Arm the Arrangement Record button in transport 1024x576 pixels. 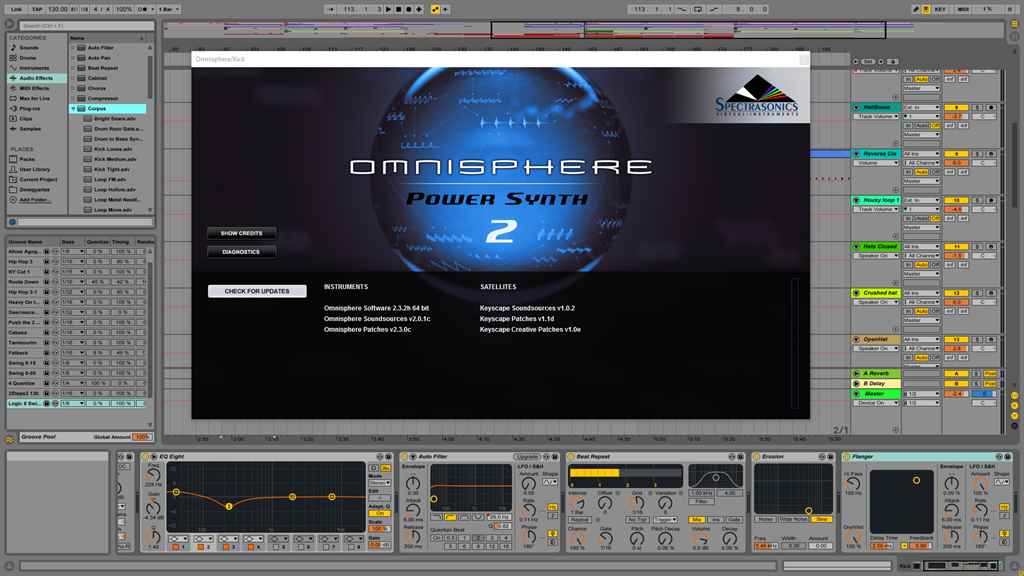[x=409, y=10]
